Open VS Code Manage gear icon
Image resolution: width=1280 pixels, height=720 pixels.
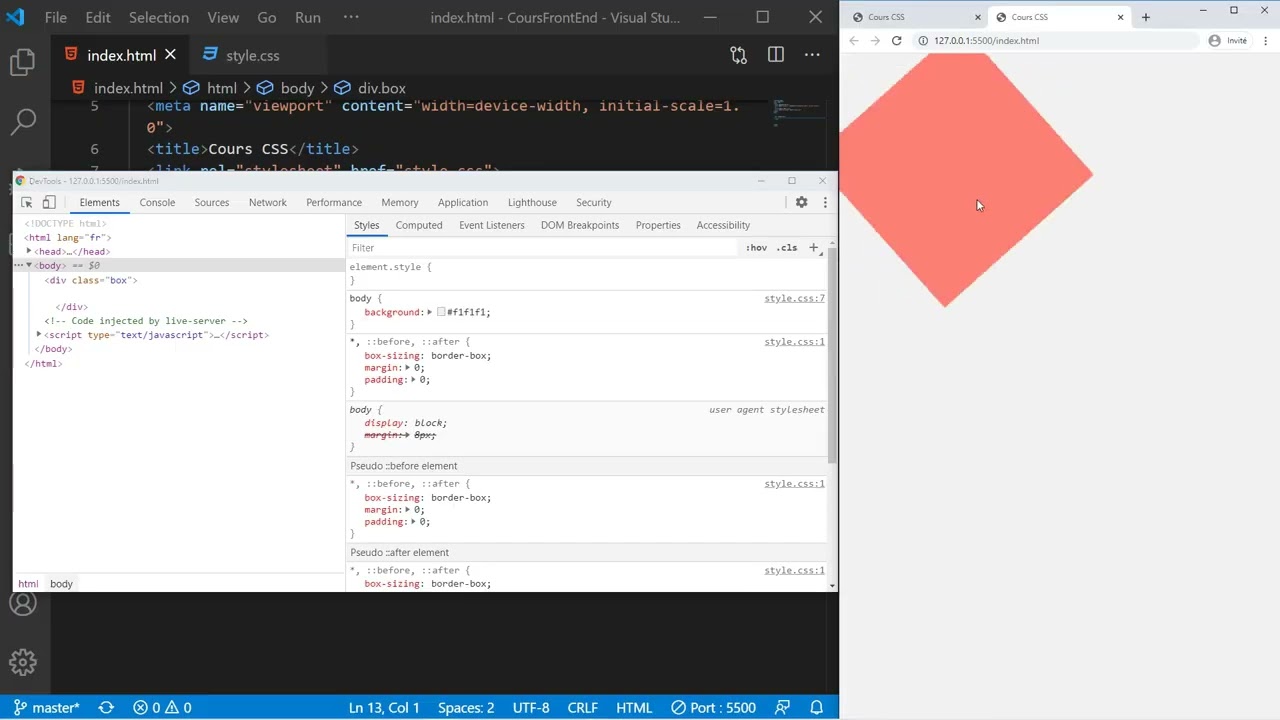click(22, 661)
